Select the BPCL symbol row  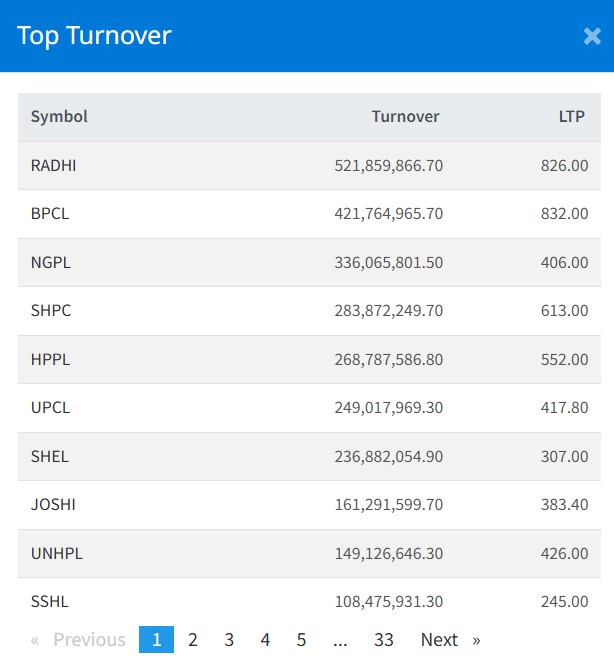(x=50, y=214)
